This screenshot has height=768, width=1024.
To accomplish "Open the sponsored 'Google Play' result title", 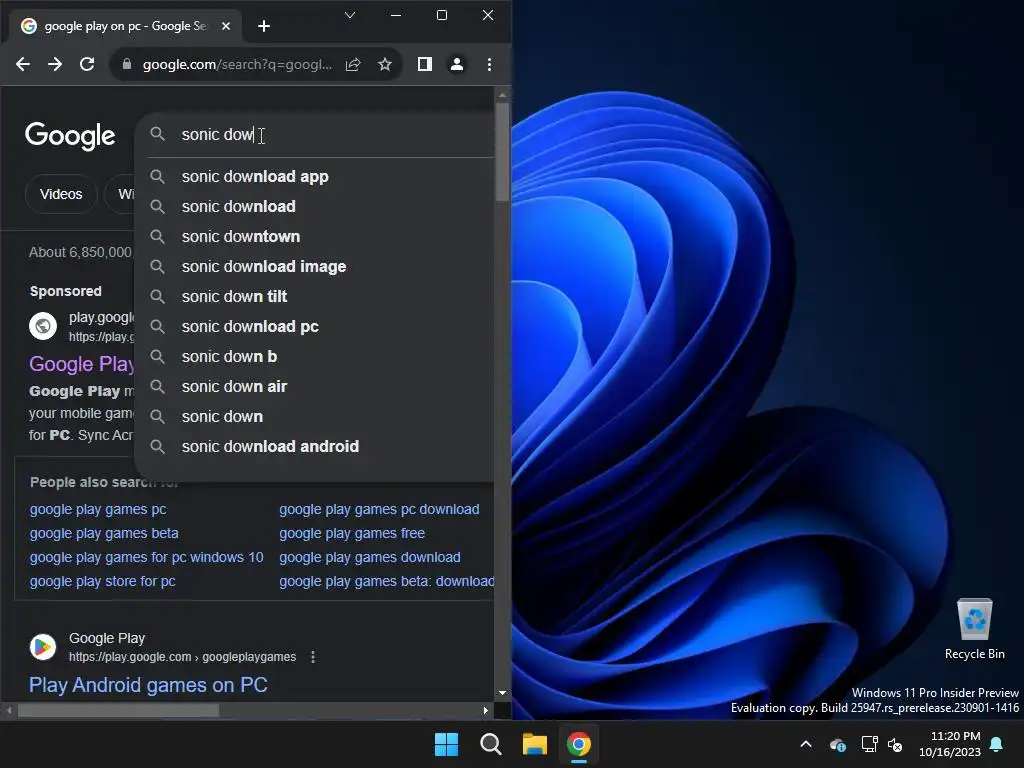I will pos(82,364).
